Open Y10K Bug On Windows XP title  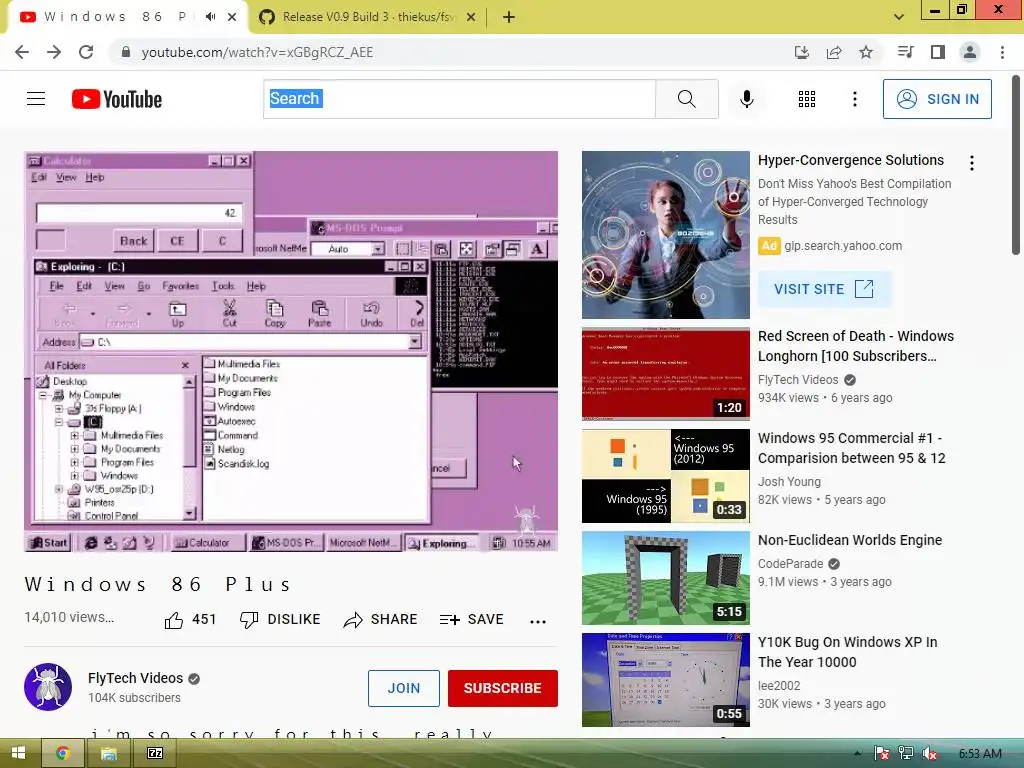[x=847, y=652]
